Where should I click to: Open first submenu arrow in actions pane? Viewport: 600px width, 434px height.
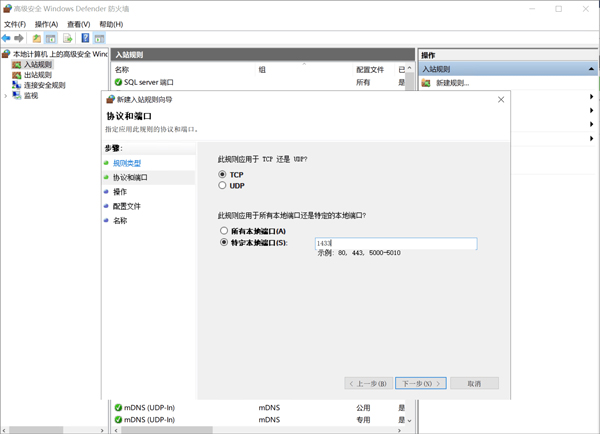tap(591, 97)
